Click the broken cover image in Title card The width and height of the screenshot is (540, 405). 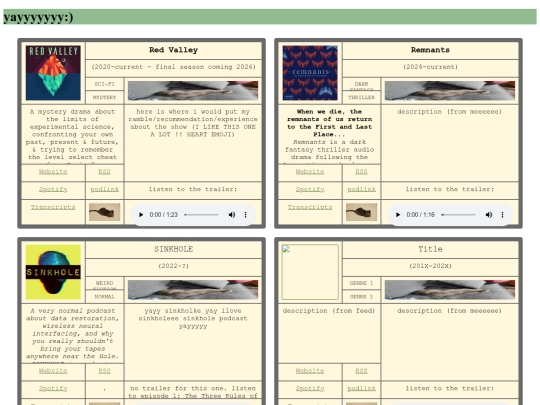pyautogui.click(x=310, y=272)
